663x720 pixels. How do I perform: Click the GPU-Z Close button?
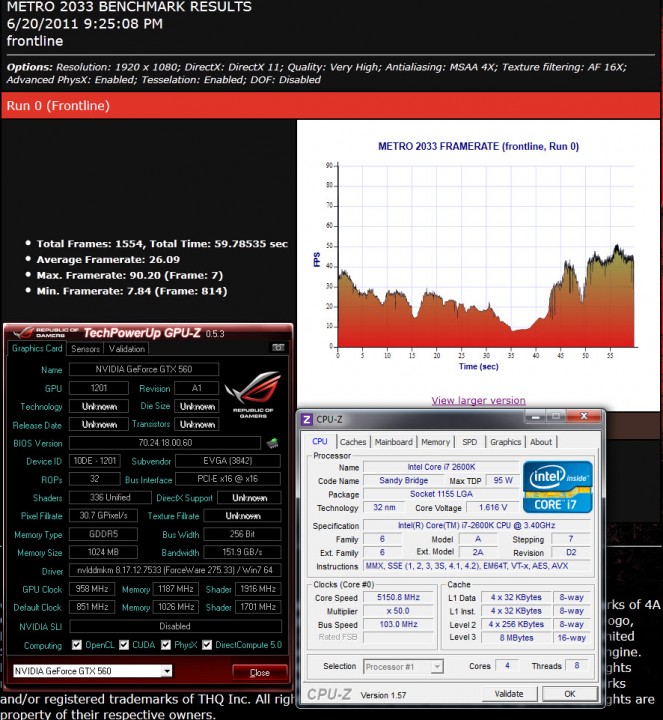[x=259, y=673]
